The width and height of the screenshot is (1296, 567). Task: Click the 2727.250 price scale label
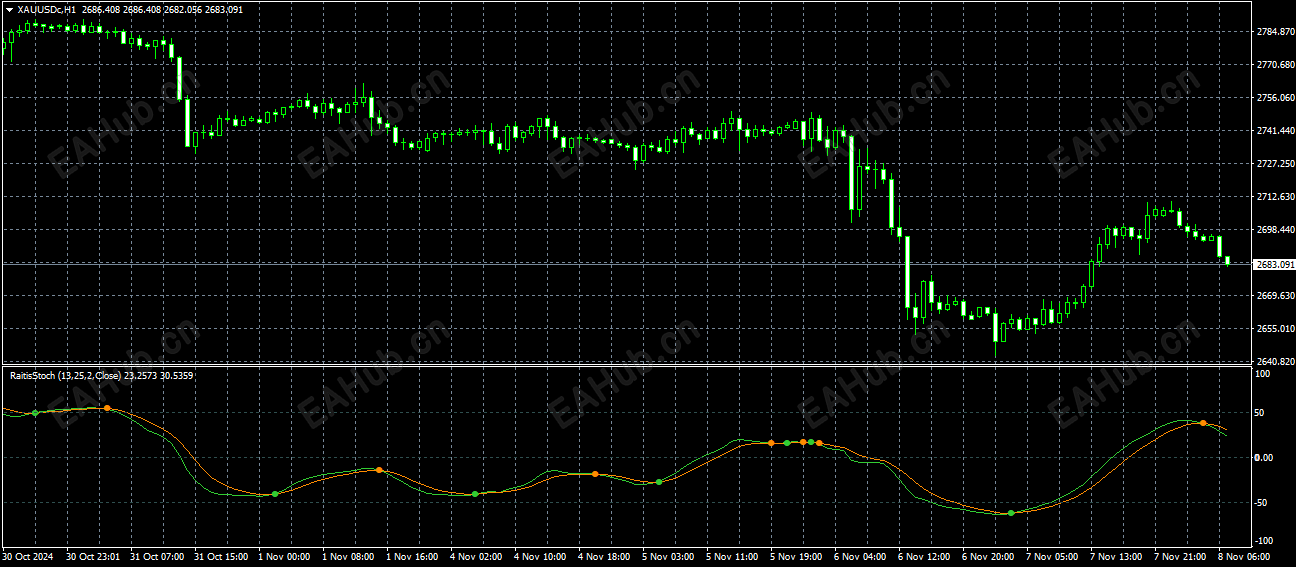[x=1274, y=163]
